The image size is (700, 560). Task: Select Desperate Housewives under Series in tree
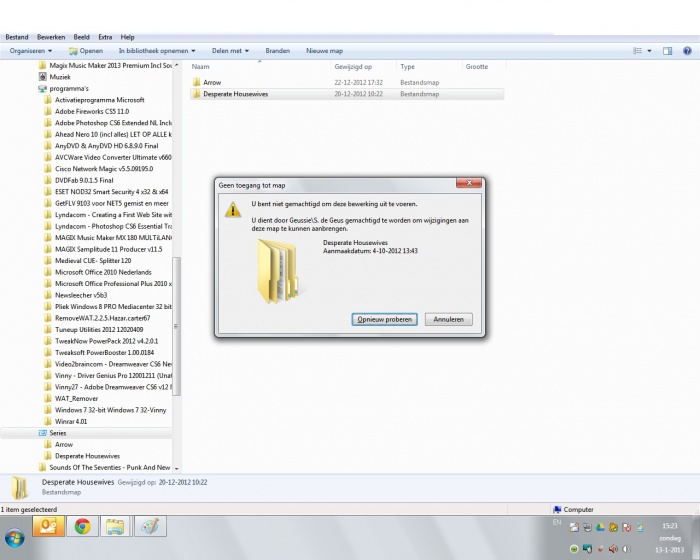click(87, 456)
